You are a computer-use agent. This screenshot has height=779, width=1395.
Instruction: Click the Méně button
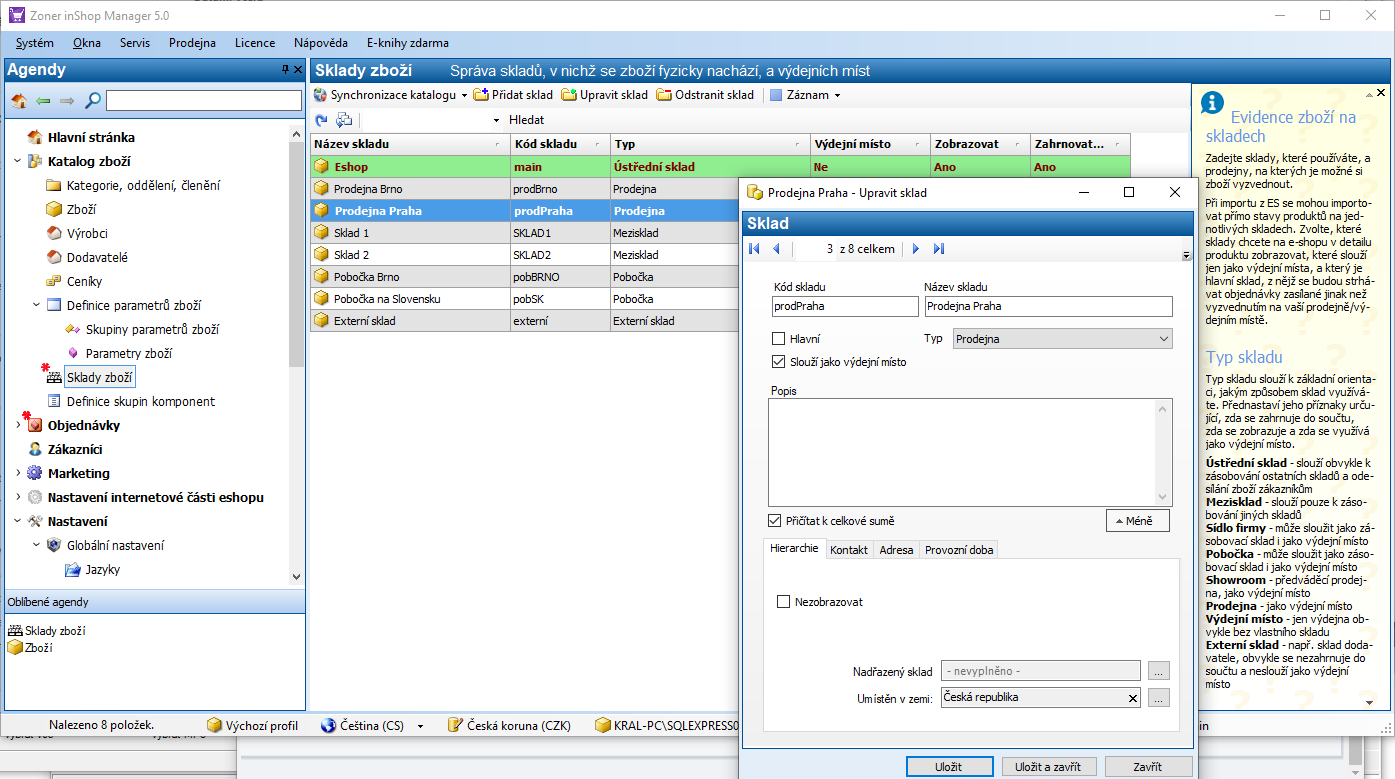click(1137, 521)
